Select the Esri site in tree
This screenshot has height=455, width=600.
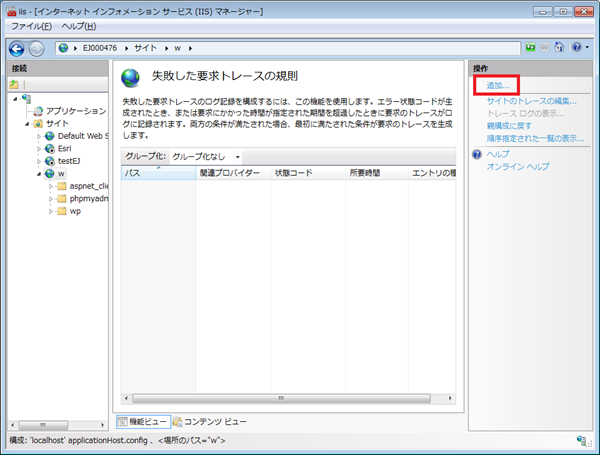click(64, 148)
